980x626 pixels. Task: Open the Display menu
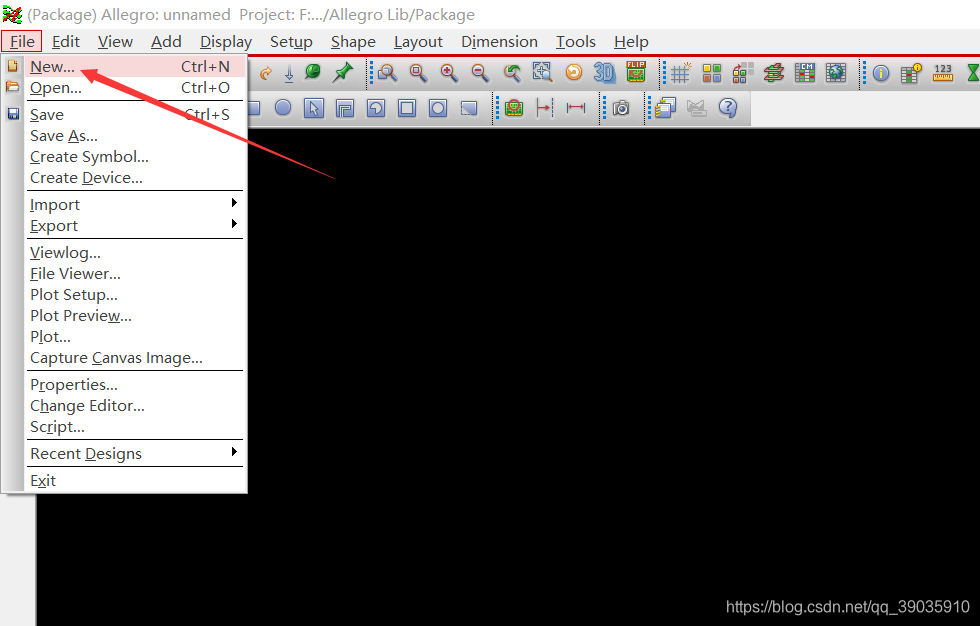(226, 42)
